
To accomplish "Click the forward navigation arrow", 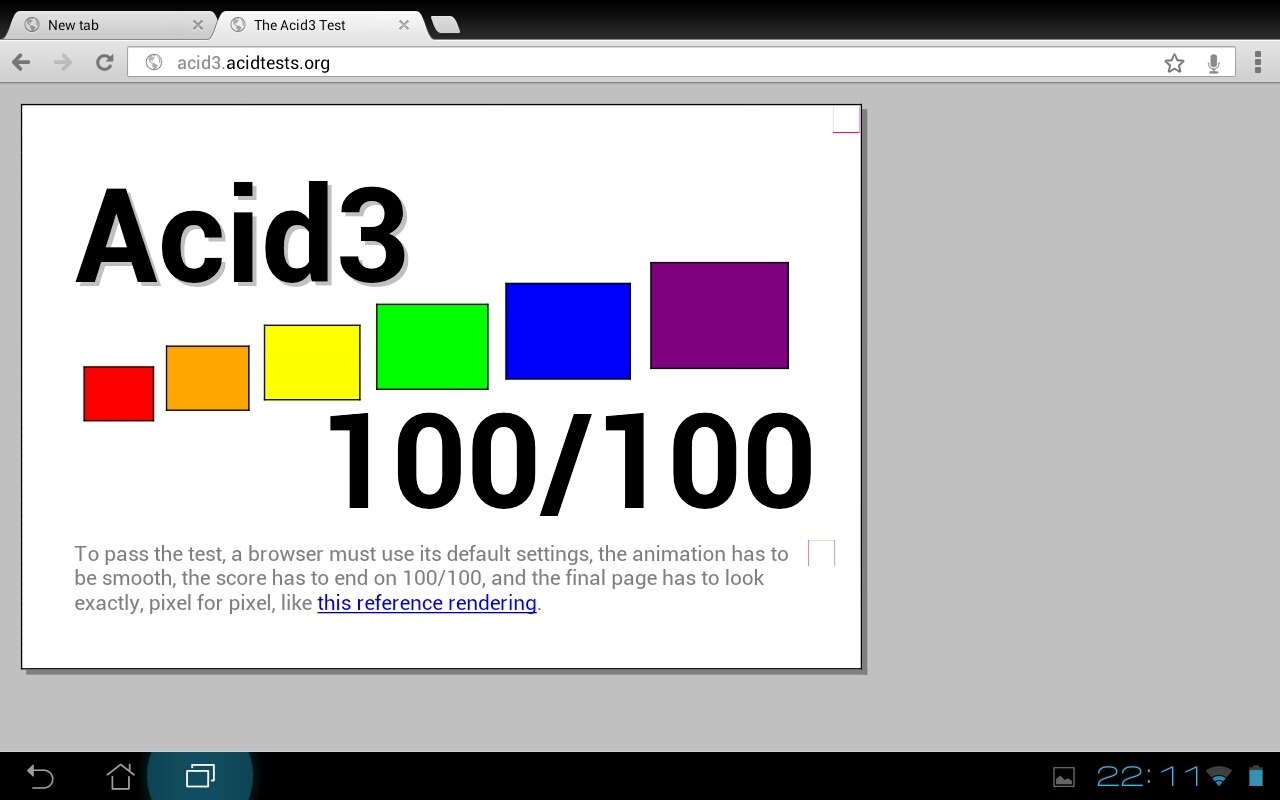I will [62, 62].
